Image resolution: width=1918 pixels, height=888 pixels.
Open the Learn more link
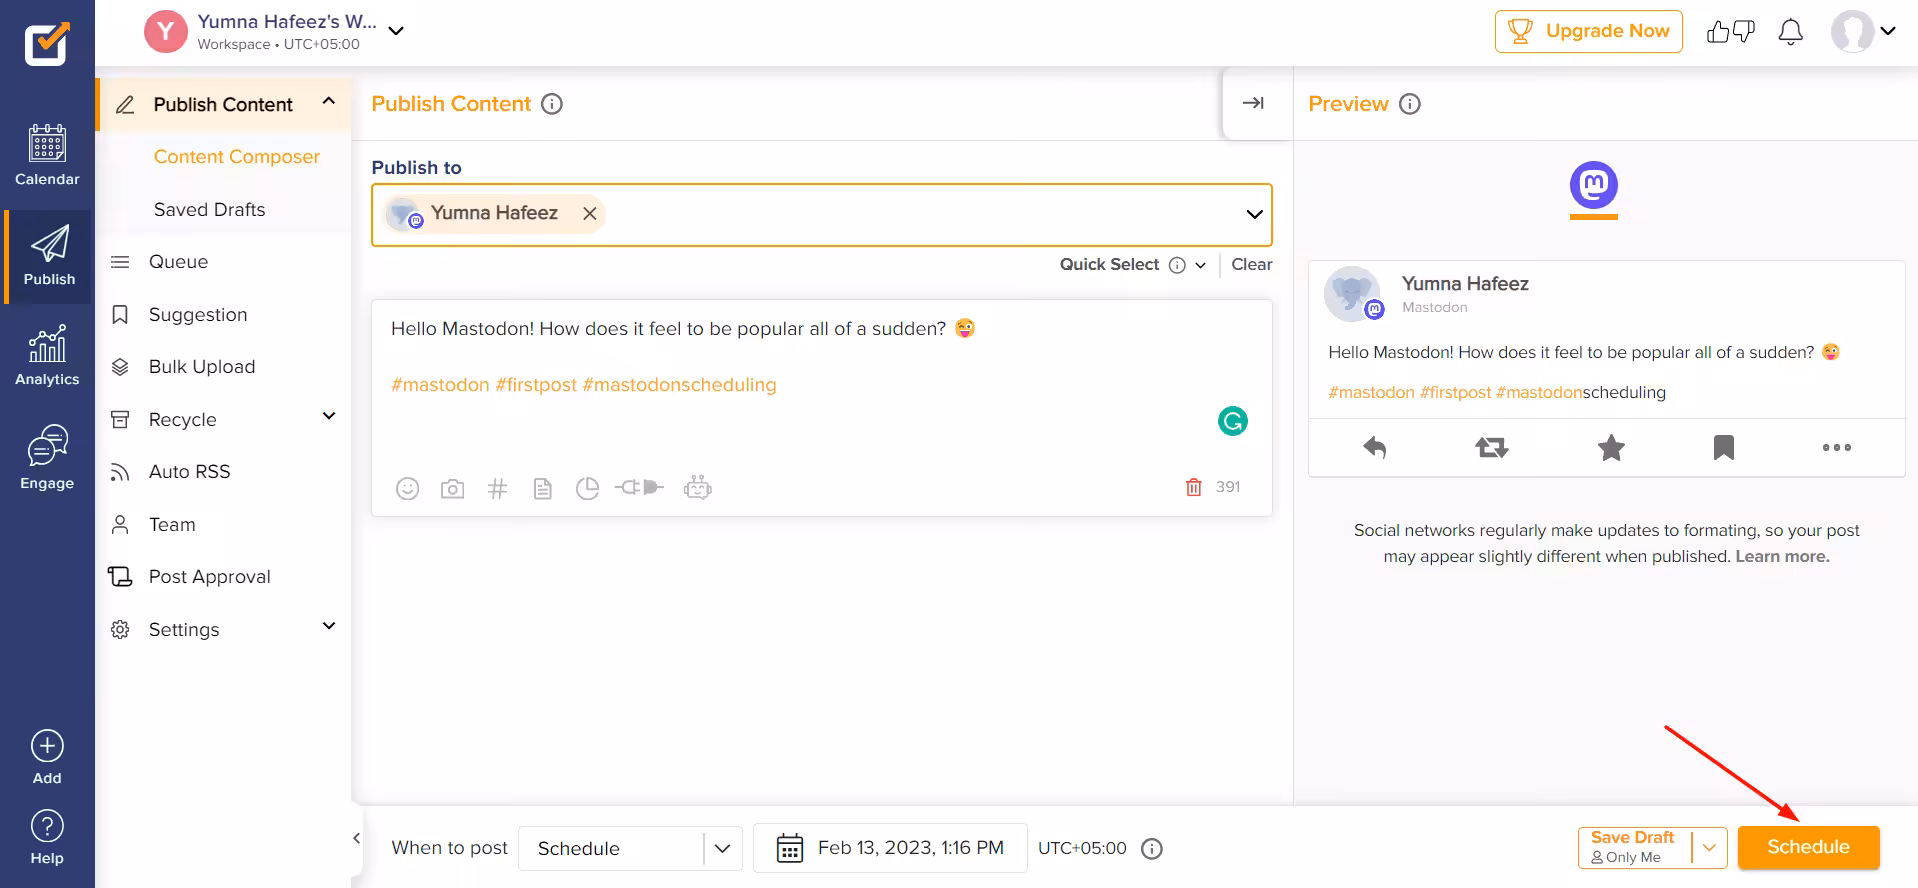1782,556
